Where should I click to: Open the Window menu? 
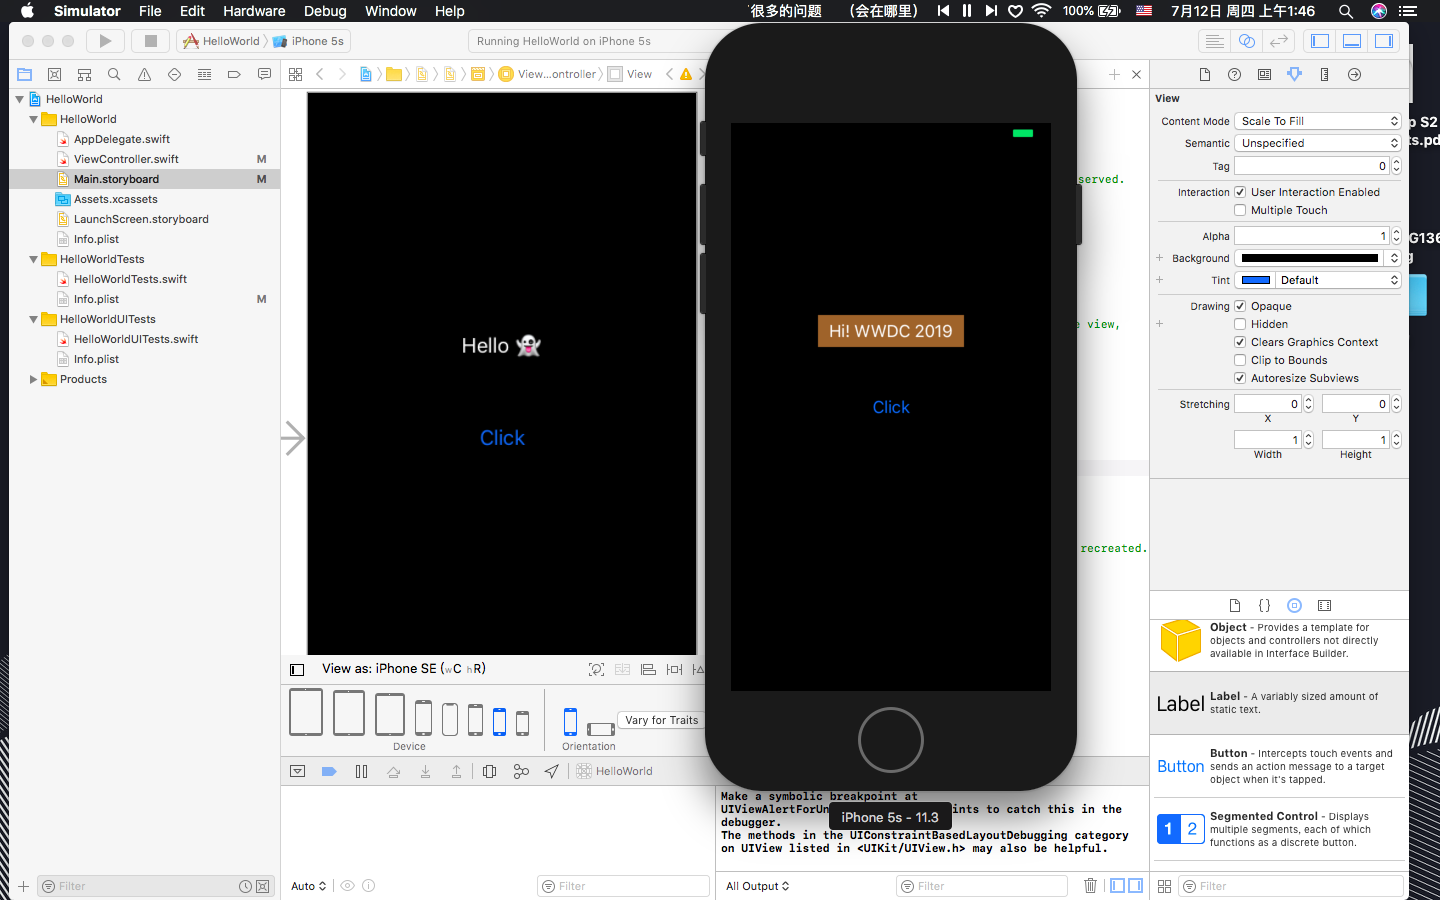(x=391, y=11)
